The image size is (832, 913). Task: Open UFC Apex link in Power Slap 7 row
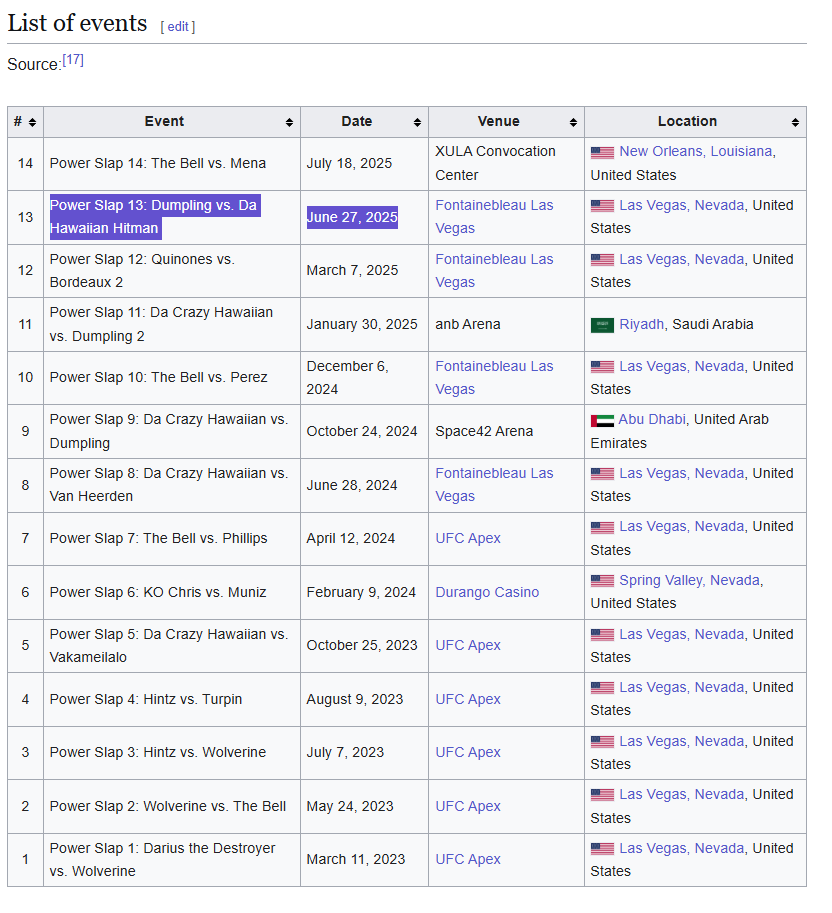click(468, 539)
